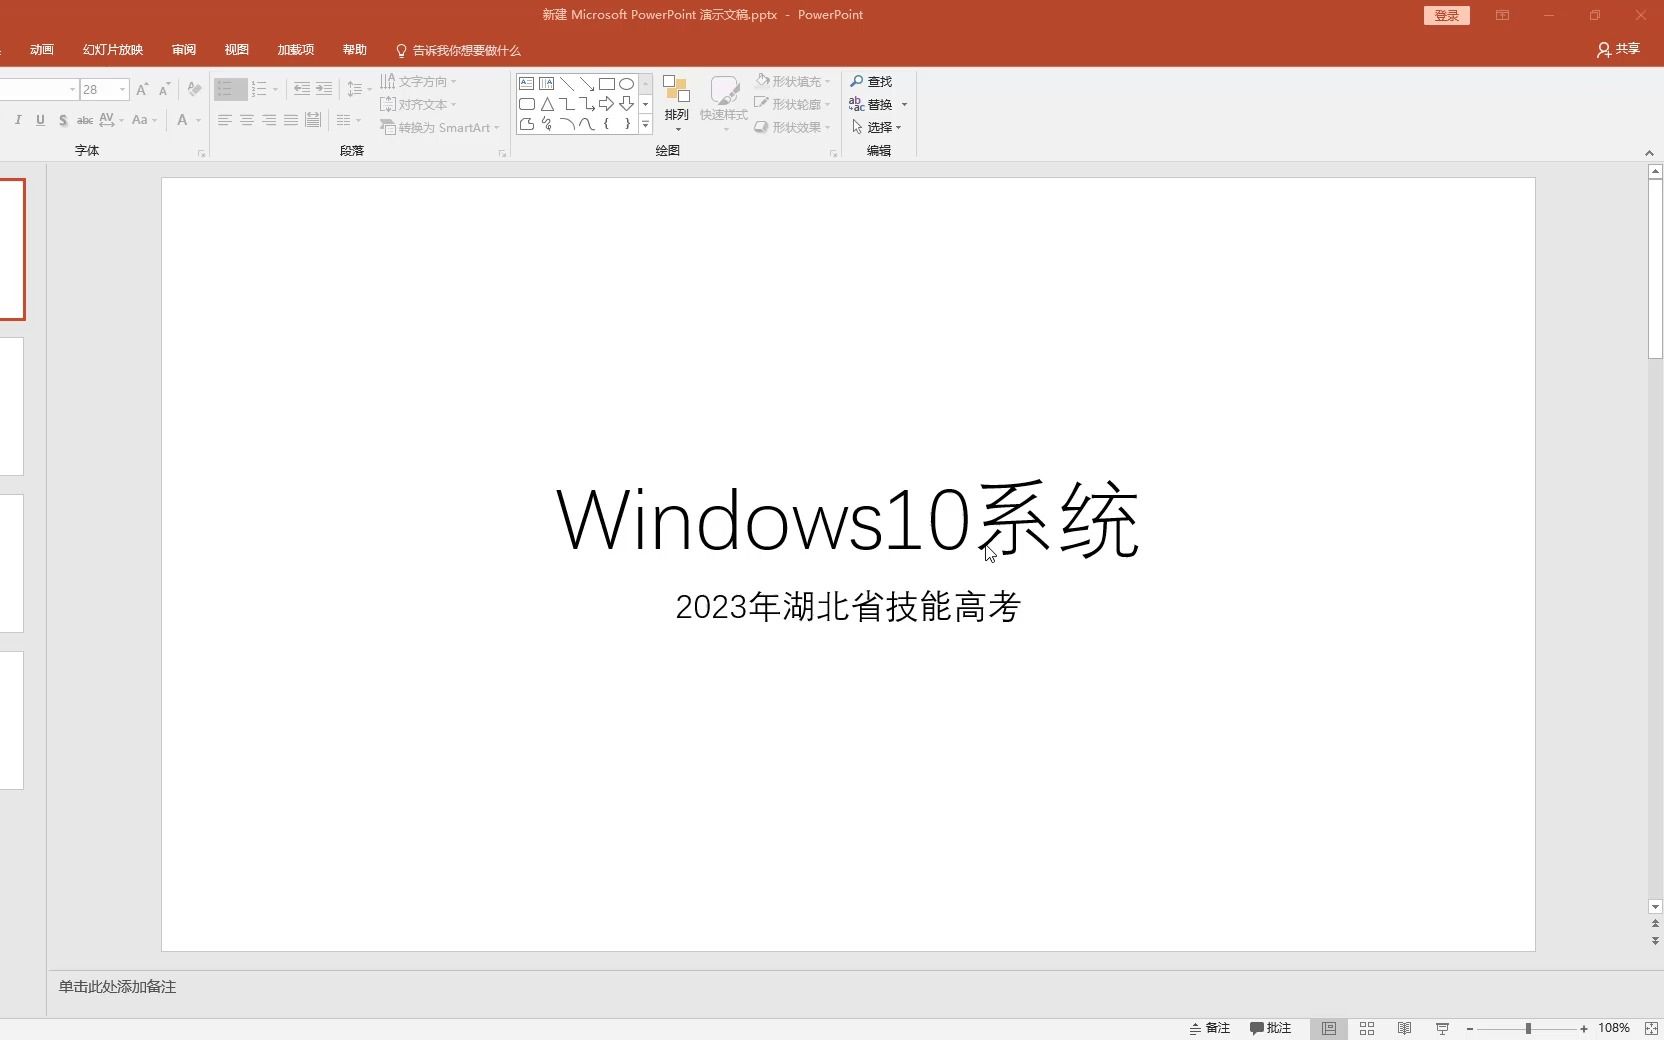Enable justified paragraph alignment
This screenshot has width=1664, height=1040.
coord(290,121)
